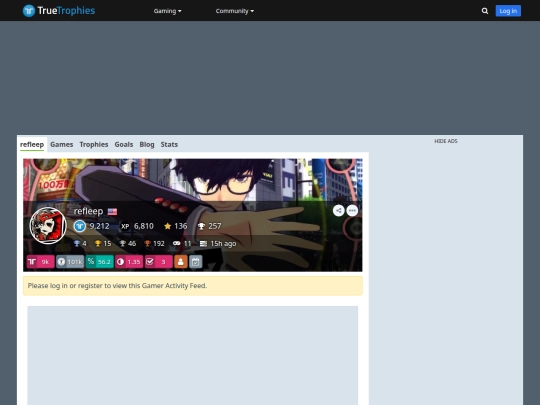Open the TrueTrophies home logo

(x=59, y=11)
